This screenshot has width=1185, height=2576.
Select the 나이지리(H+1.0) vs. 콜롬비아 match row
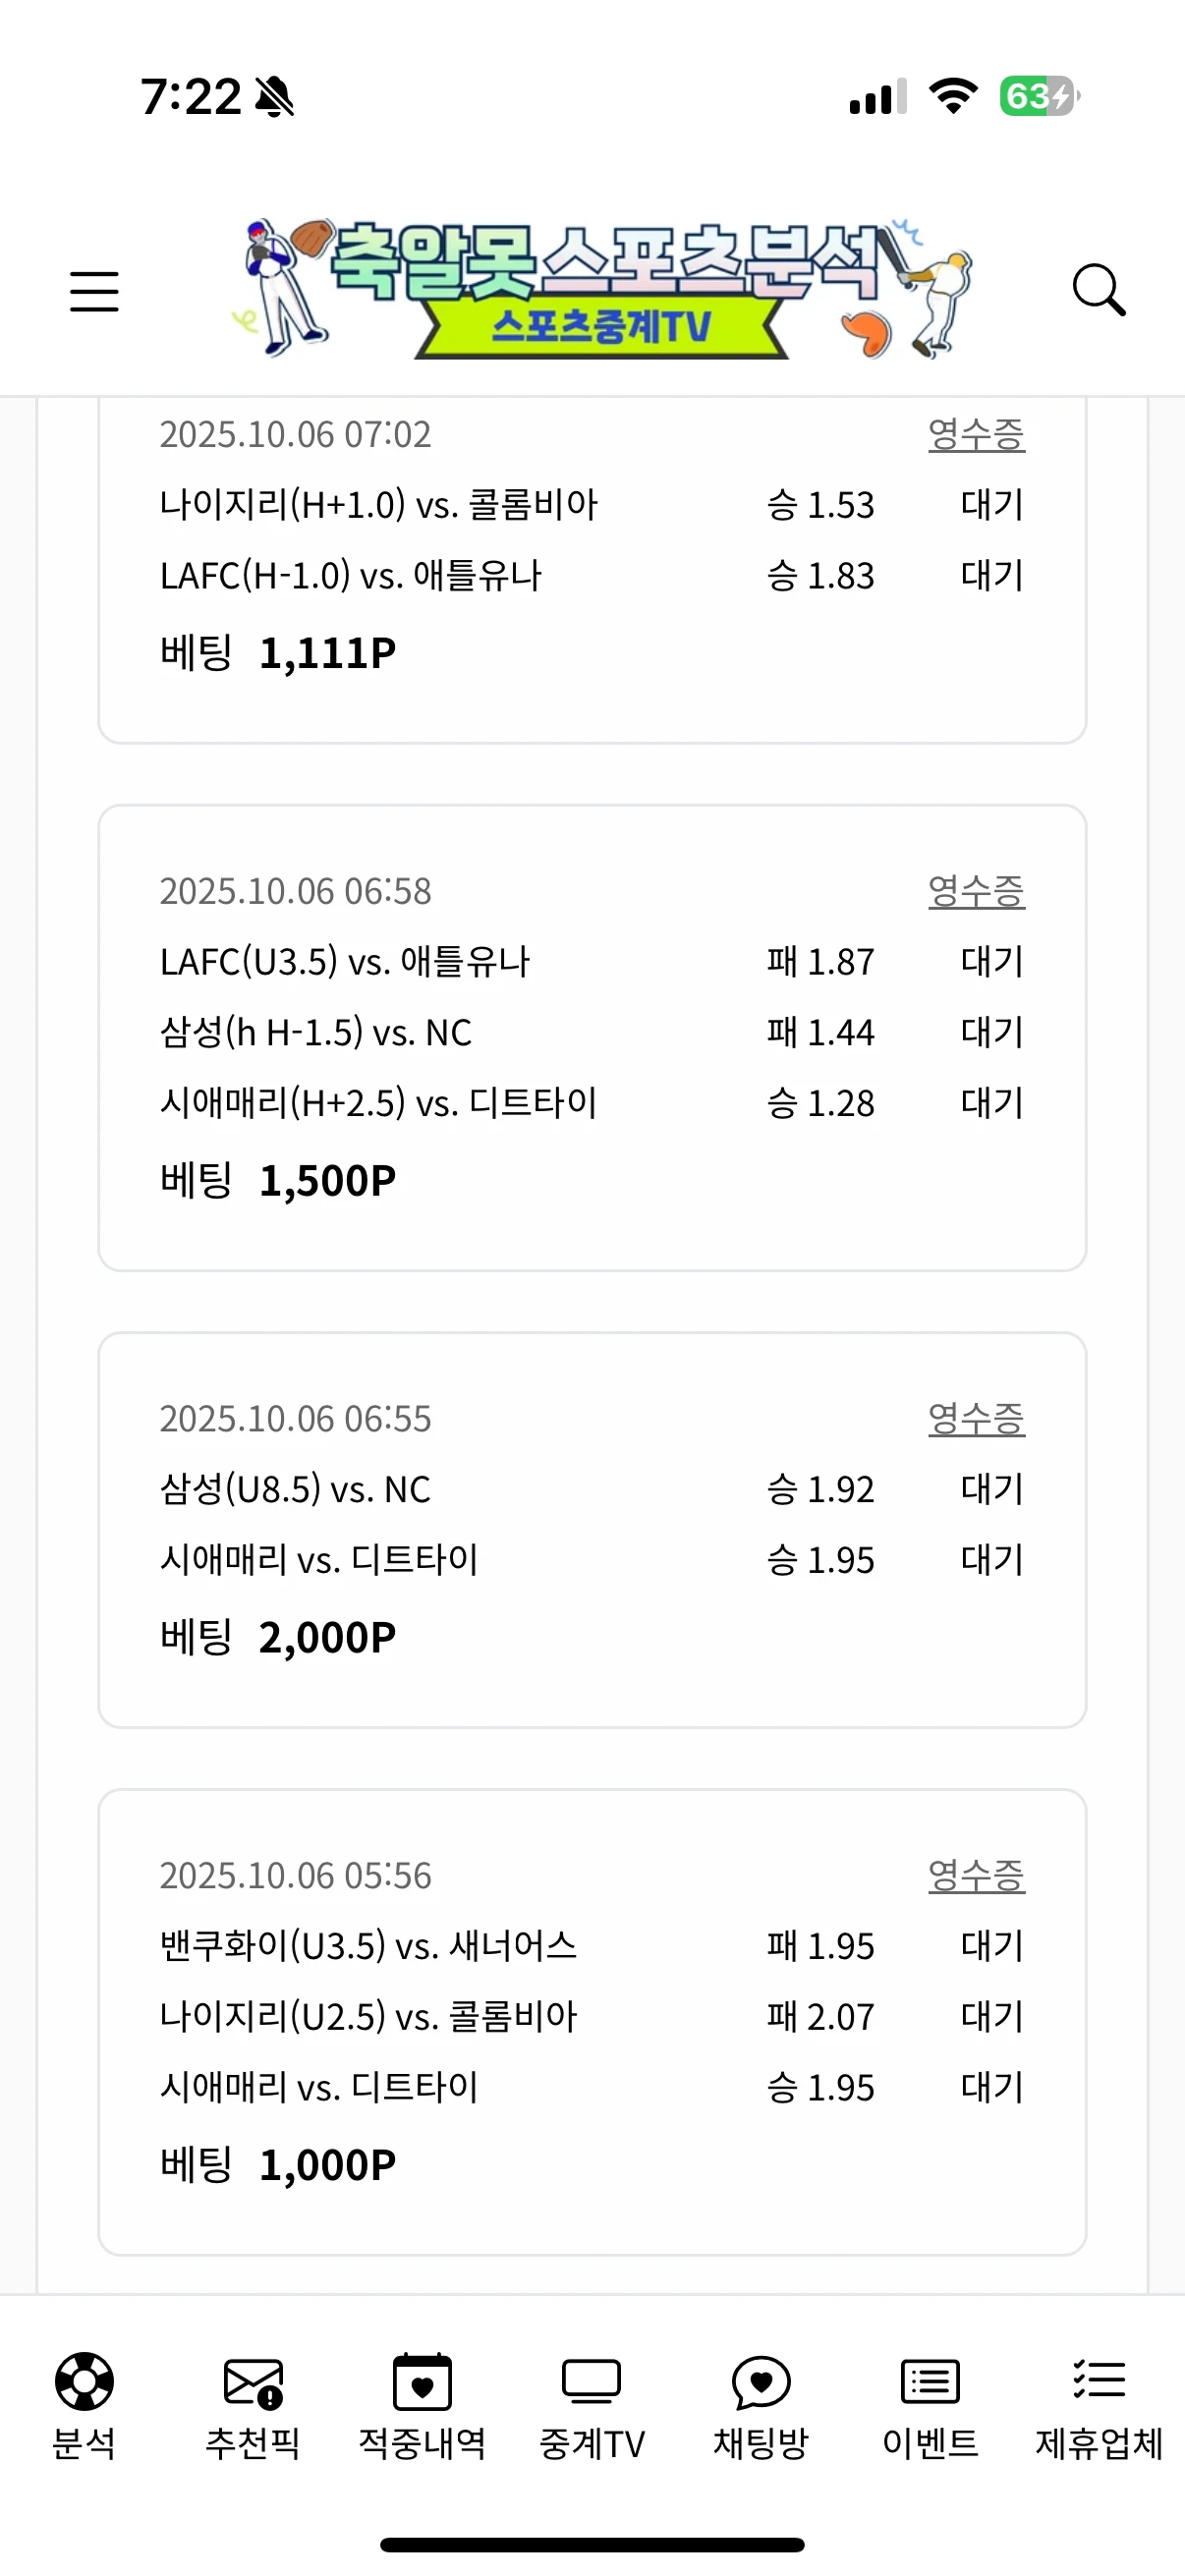378,505
